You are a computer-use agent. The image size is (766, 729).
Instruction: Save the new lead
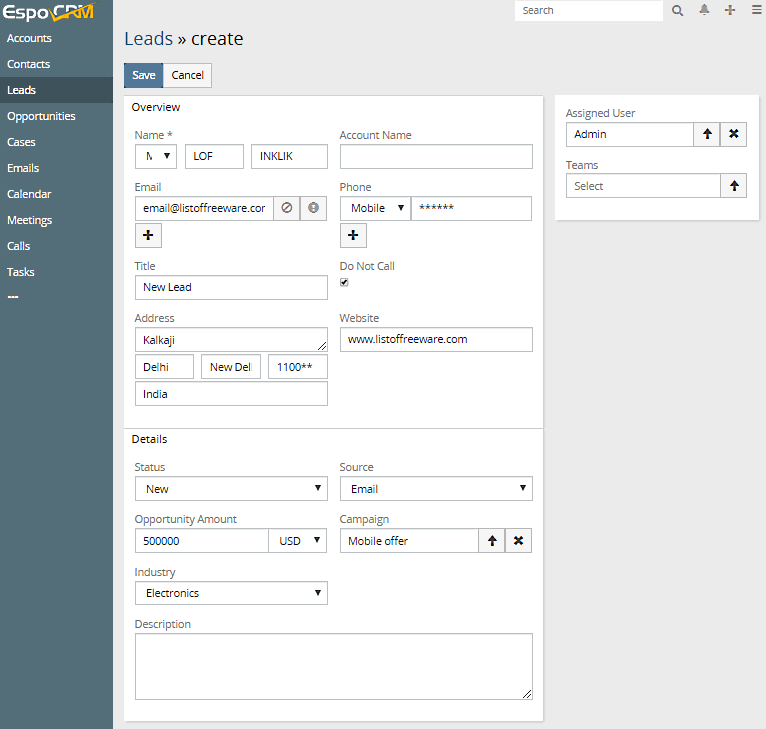pos(144,75)
